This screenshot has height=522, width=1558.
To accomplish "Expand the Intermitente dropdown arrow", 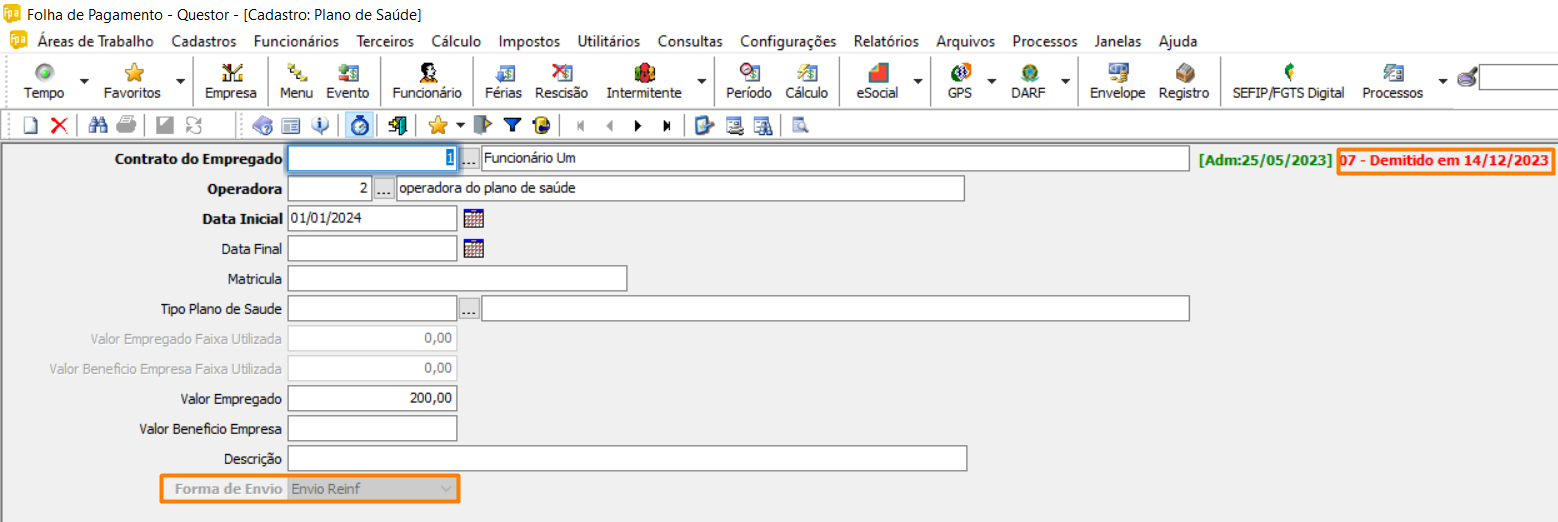I will (x=702, y=81).
